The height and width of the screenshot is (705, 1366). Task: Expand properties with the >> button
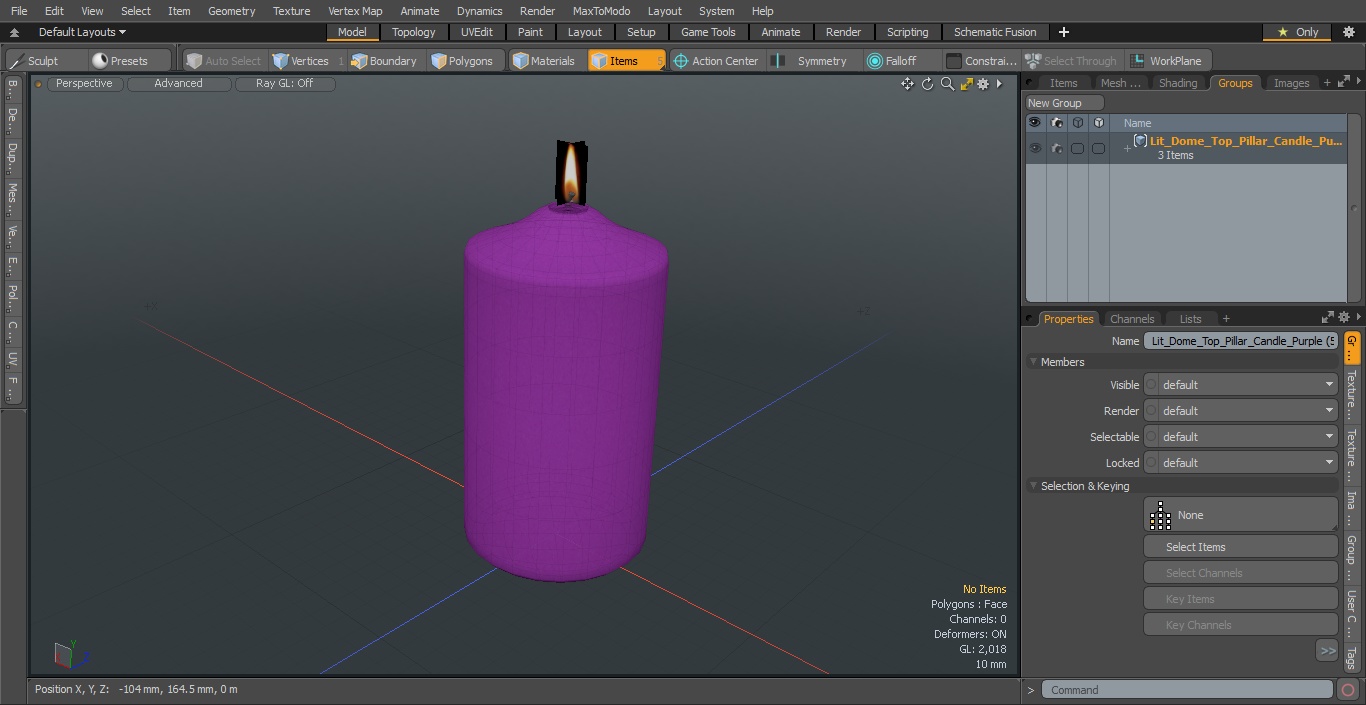1327,651
